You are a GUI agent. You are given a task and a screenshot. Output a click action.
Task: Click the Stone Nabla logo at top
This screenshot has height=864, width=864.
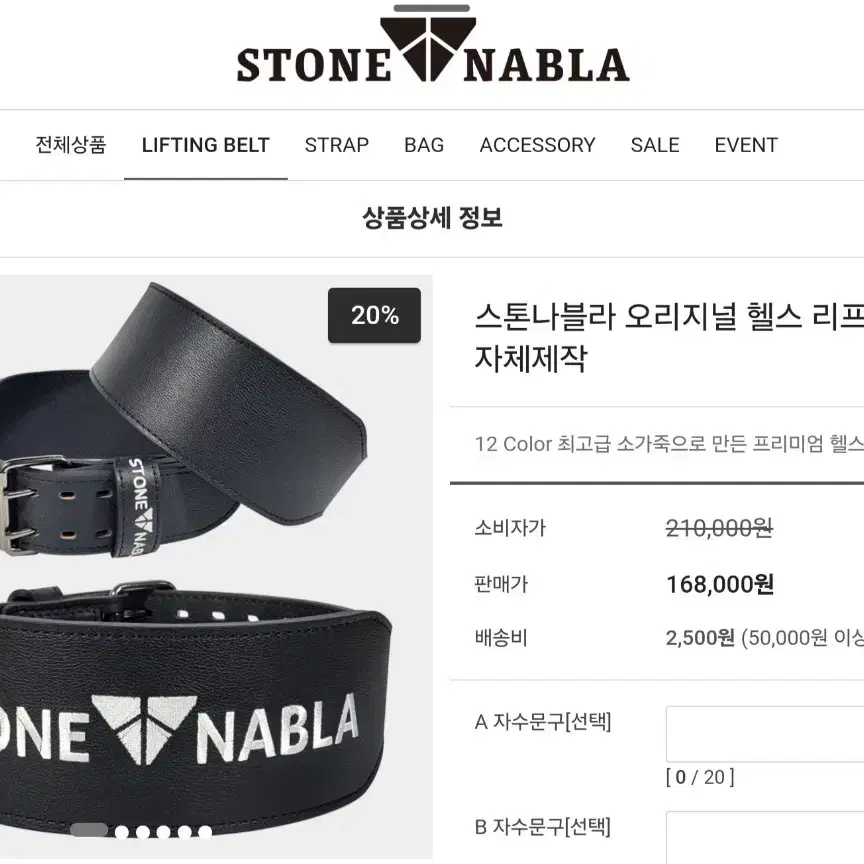tap(433, 50)
